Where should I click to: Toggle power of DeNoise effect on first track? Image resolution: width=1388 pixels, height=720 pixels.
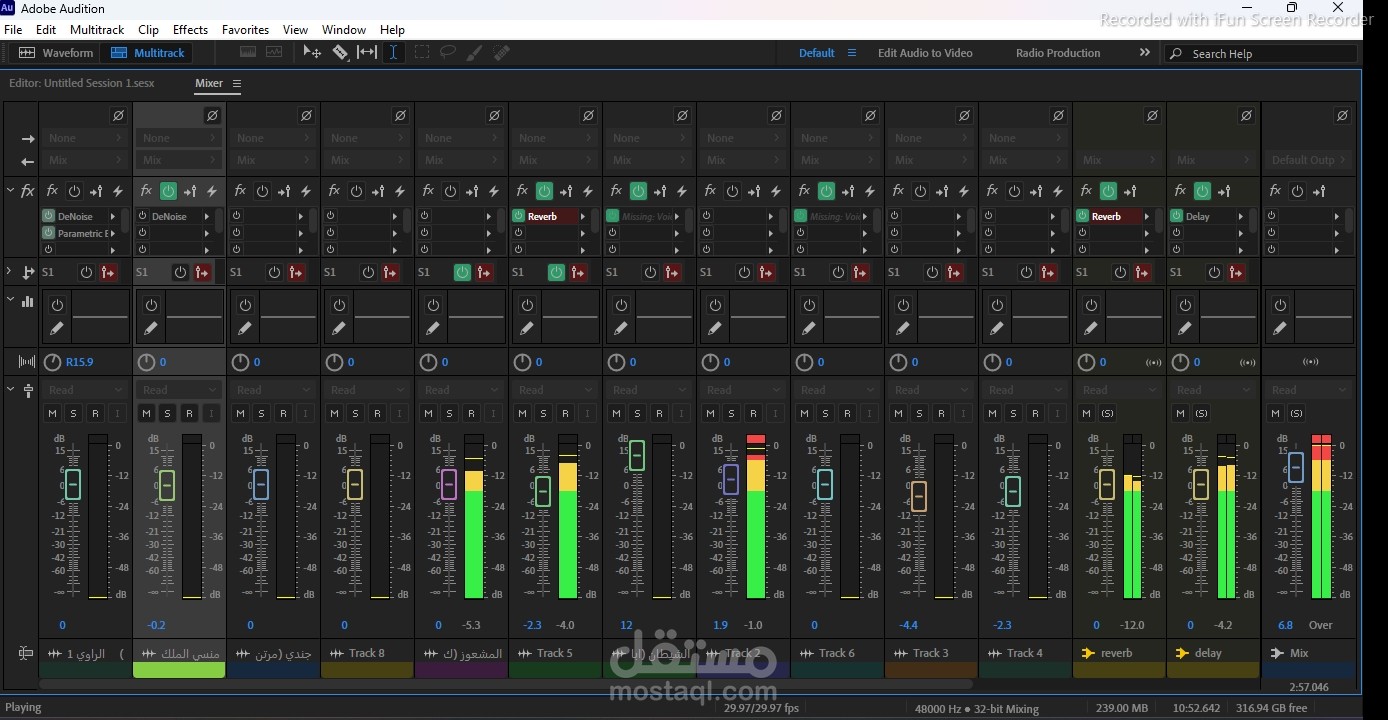pos(48,216)
